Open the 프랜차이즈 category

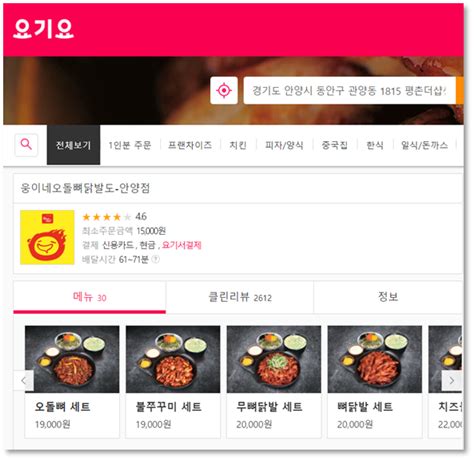(190, 145)
